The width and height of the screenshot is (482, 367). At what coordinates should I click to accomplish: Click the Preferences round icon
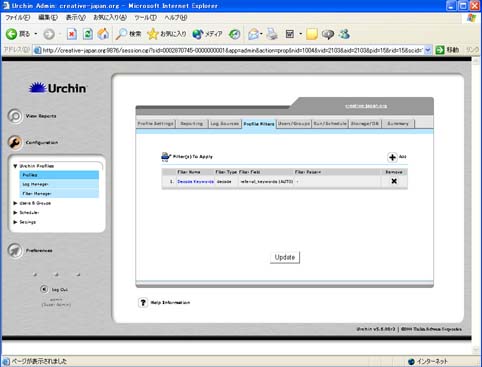[15, 250]
